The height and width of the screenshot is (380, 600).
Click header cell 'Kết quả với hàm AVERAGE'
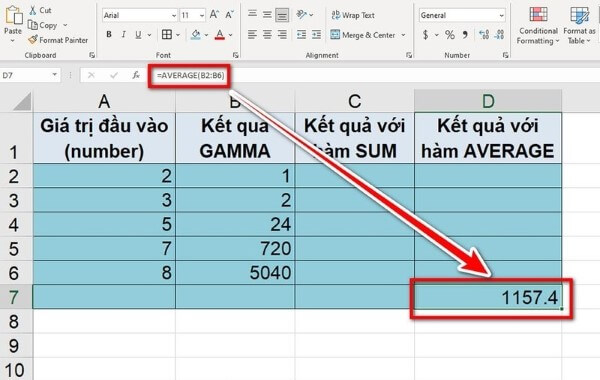(488, 138)
